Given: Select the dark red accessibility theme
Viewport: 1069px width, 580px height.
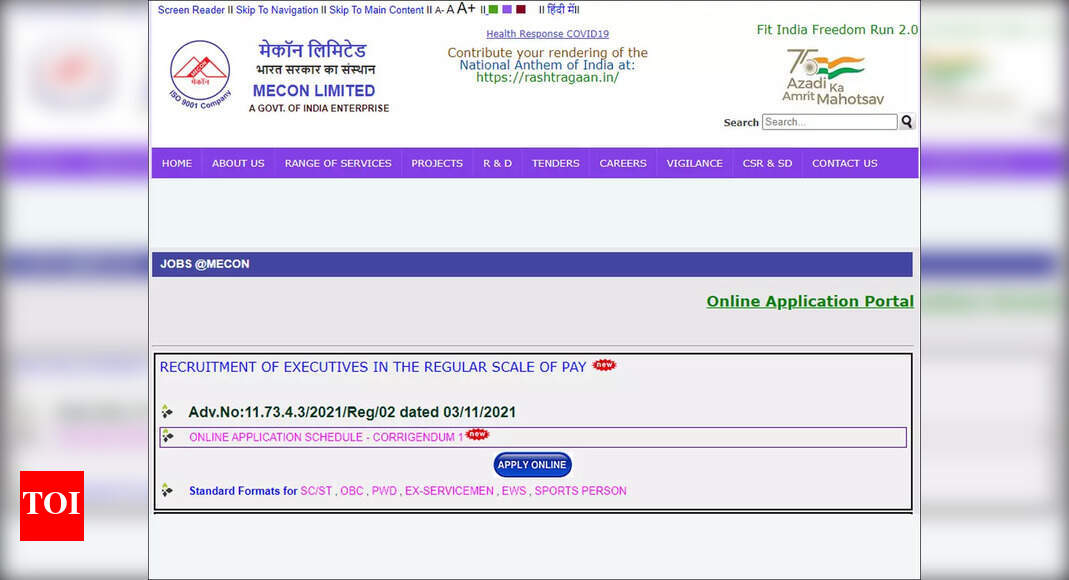Looking at the screenshot, I should 520,9.
